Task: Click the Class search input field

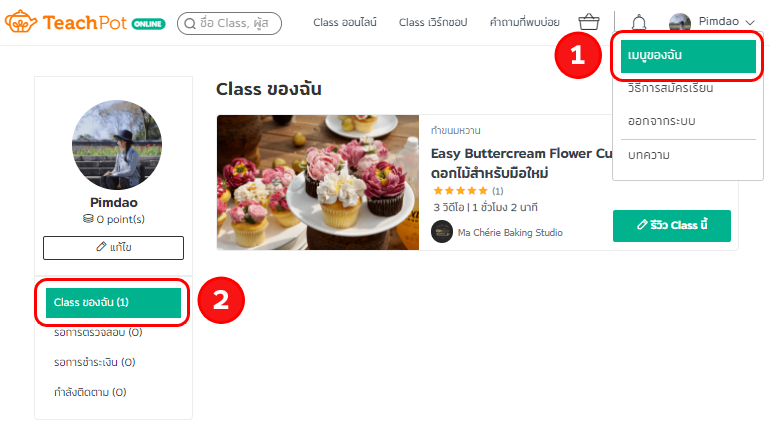Action: (229, 24)
